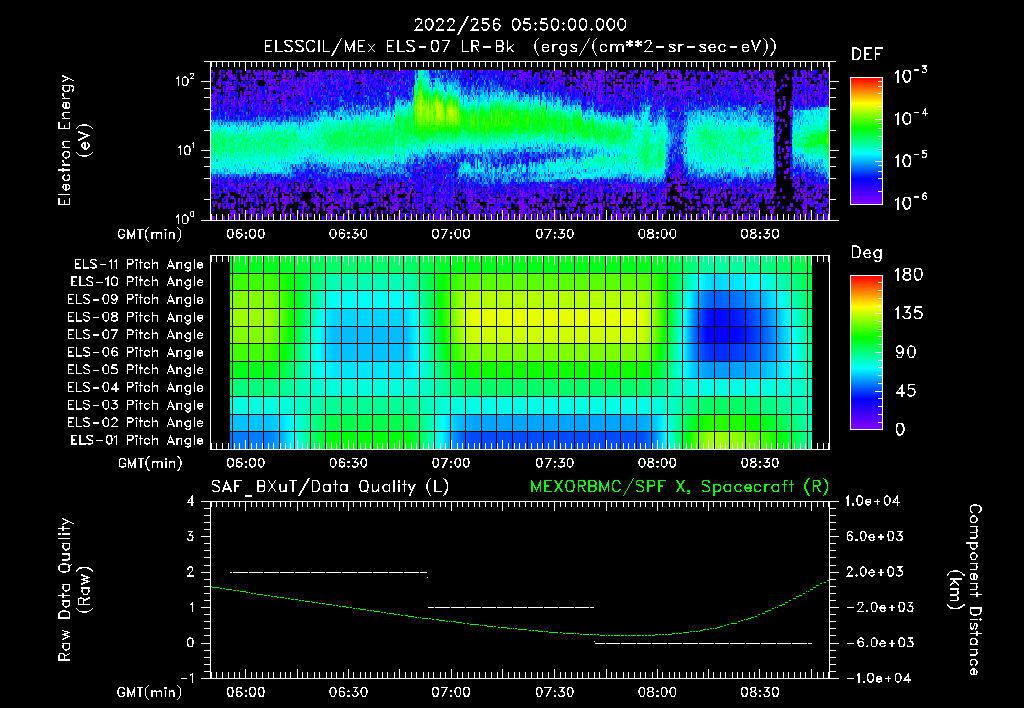
Task: Click the 10^0 electron energy tick label
Action: point(185,217)
